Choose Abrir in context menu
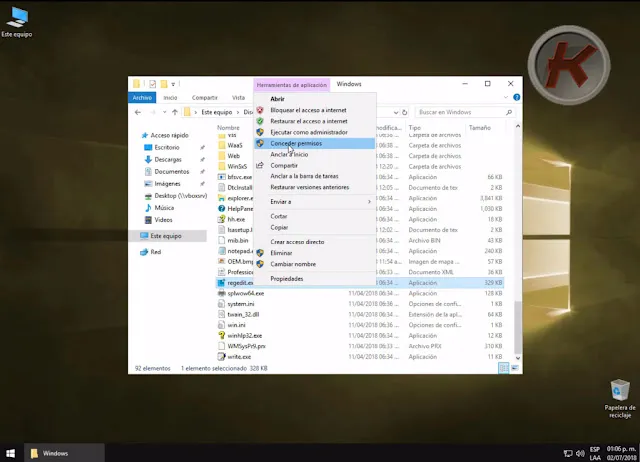 278,99
